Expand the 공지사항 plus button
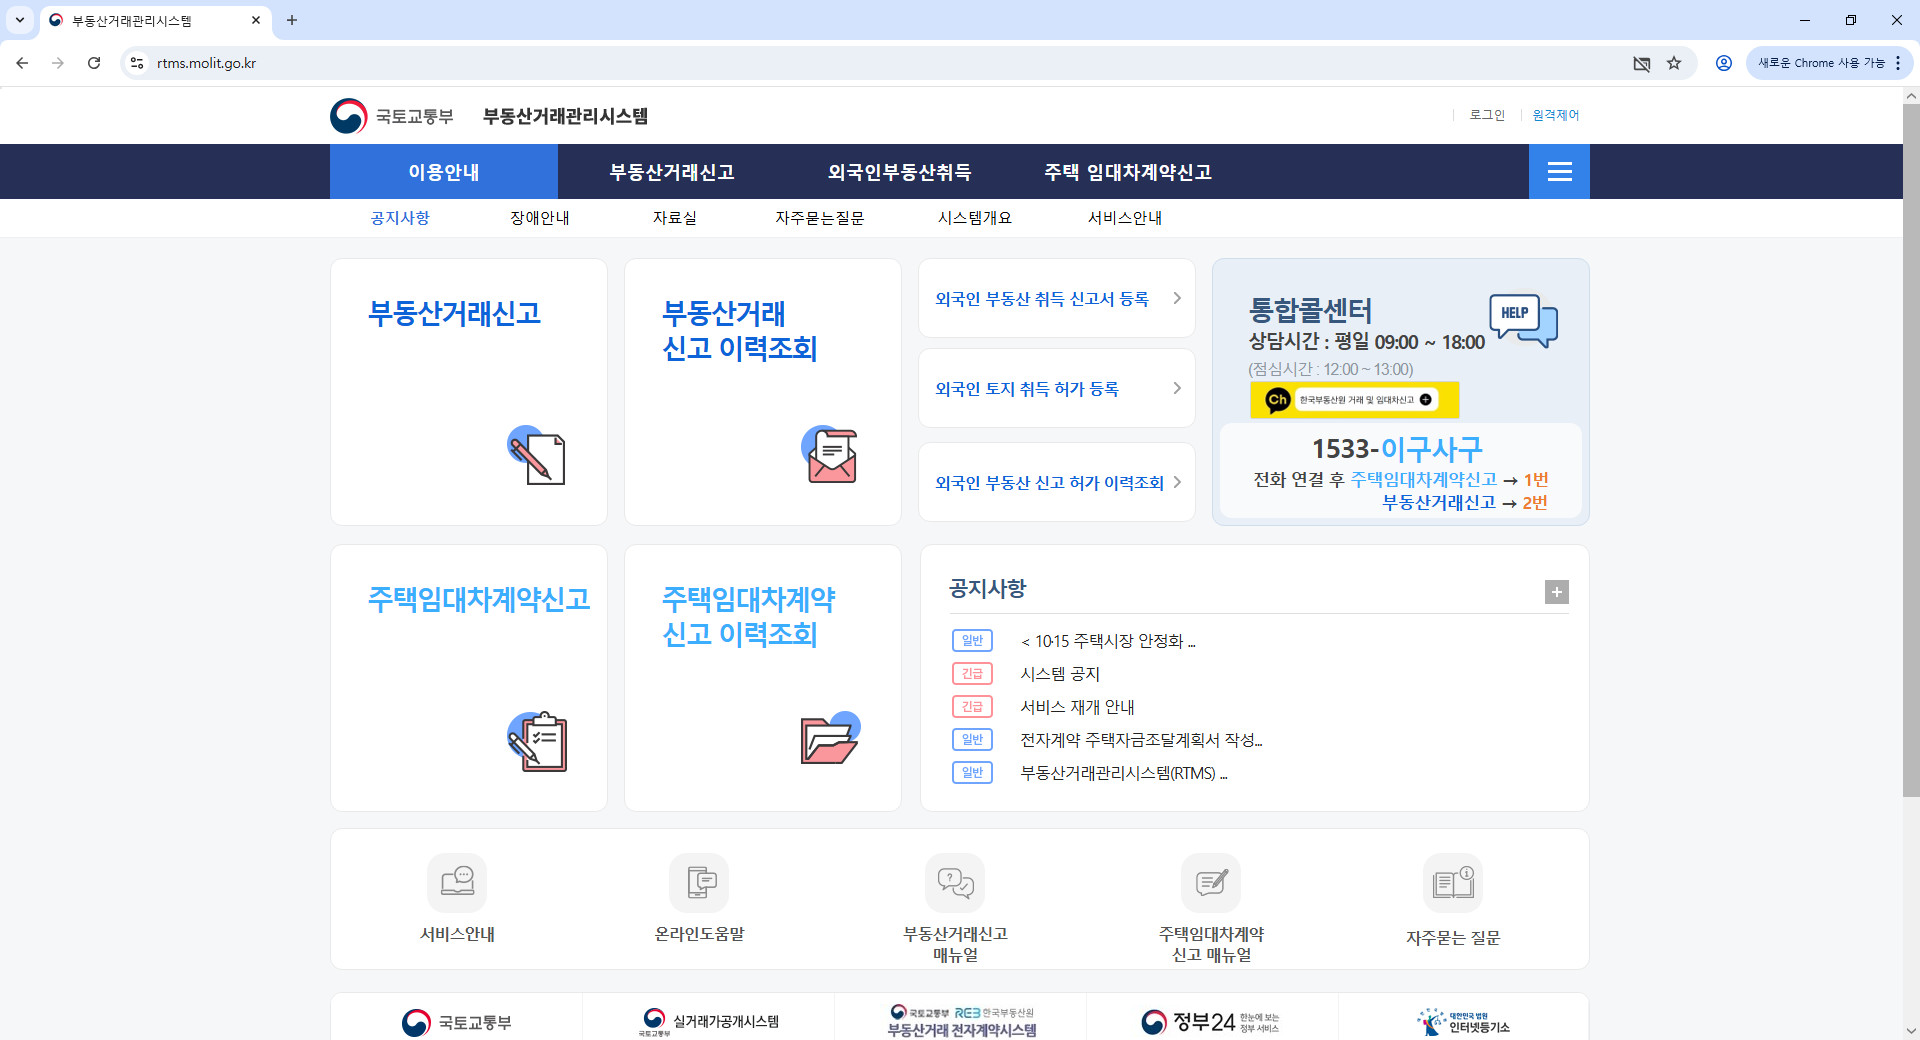 1557,592
